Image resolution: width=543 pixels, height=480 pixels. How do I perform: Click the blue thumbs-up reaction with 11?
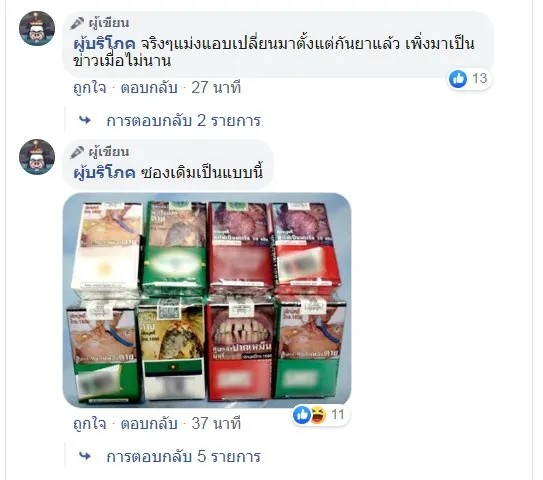point(302,415)
